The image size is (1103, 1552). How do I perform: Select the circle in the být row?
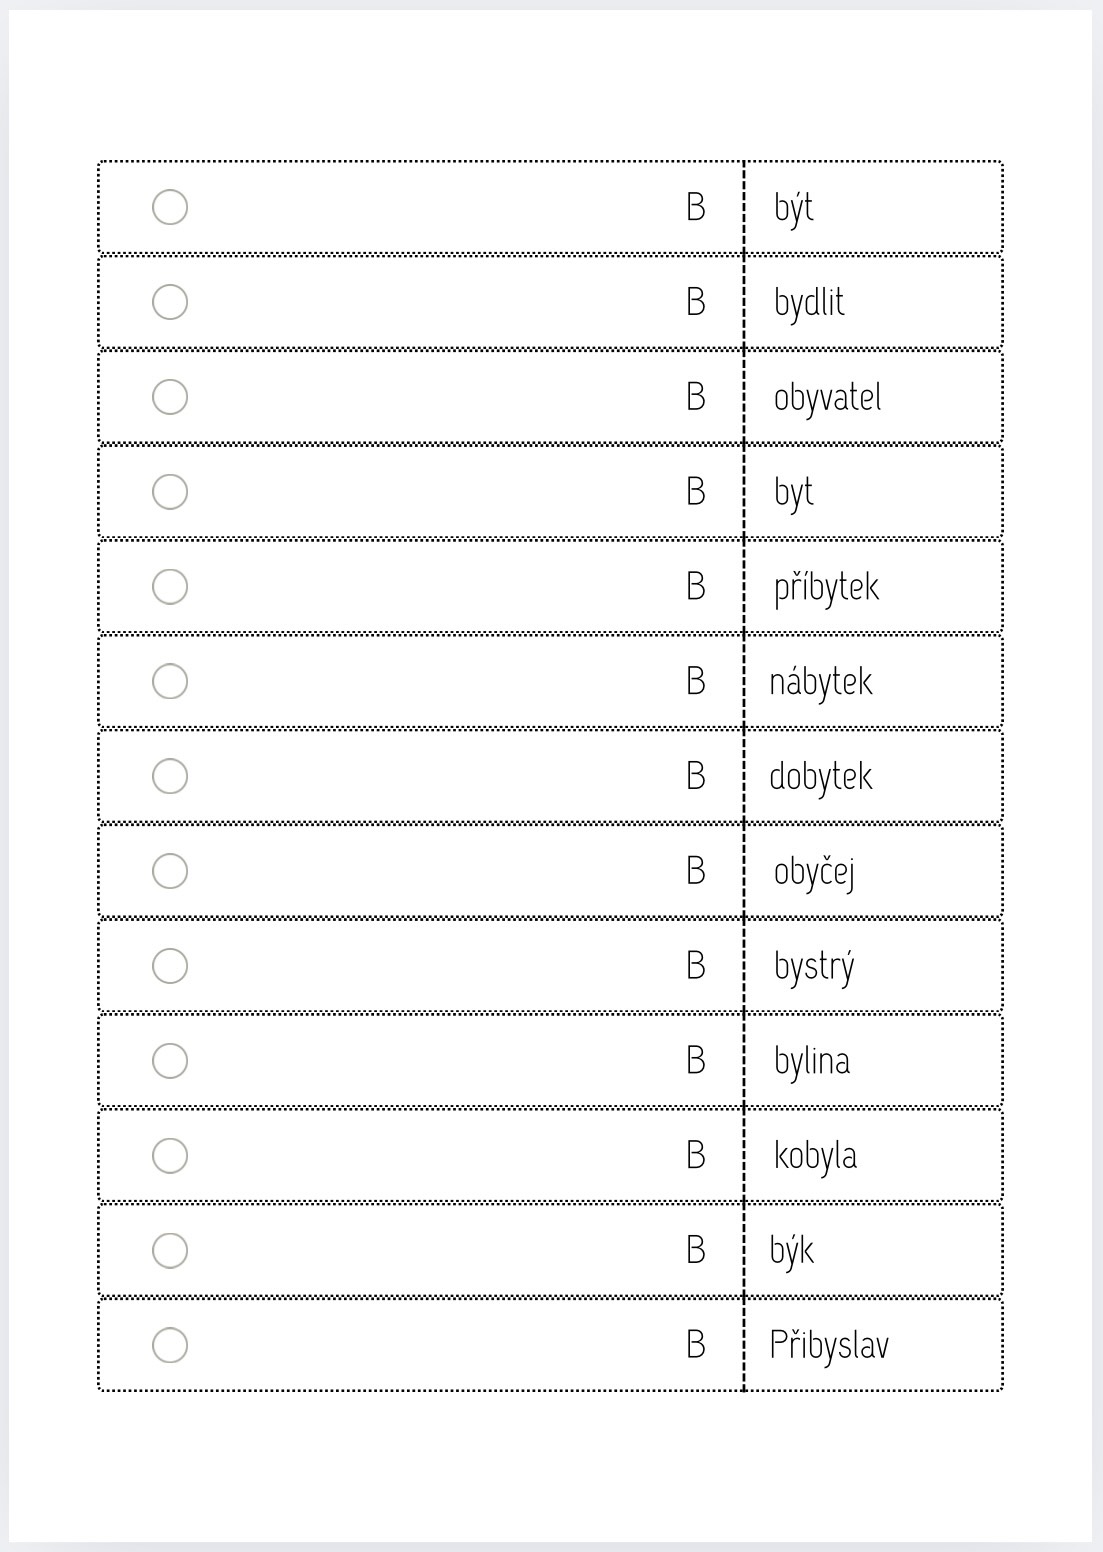tap(170, 207)
